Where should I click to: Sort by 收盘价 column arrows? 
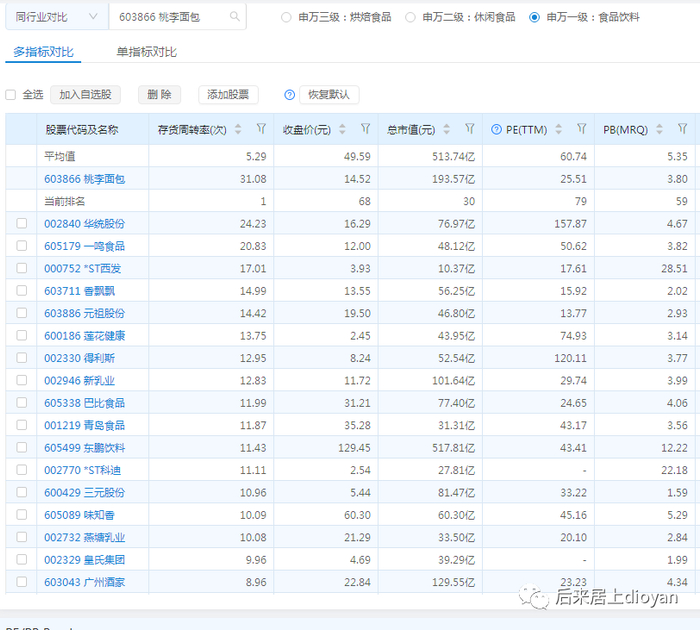(x=342, y=129)
